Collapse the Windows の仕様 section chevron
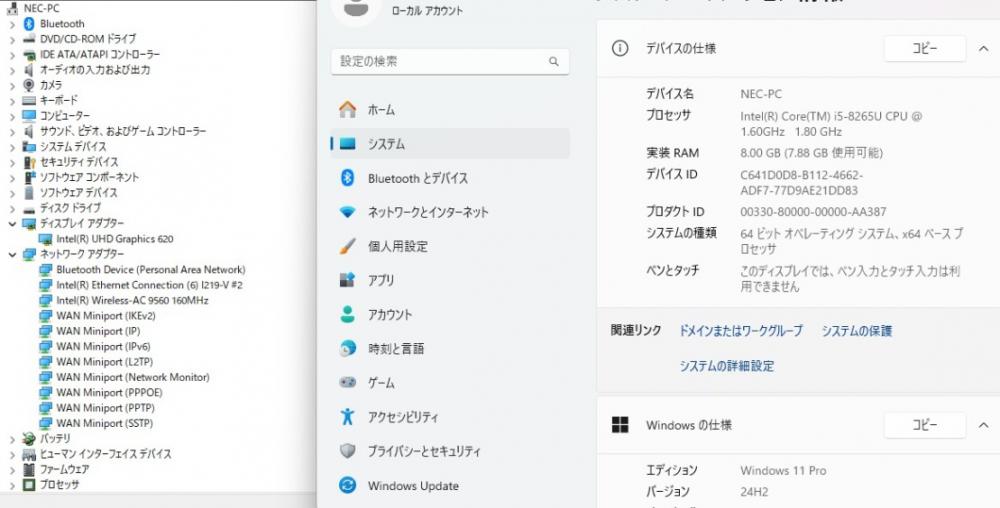The height and width of the screenshot is (508, 1000). tap(983, 425)
